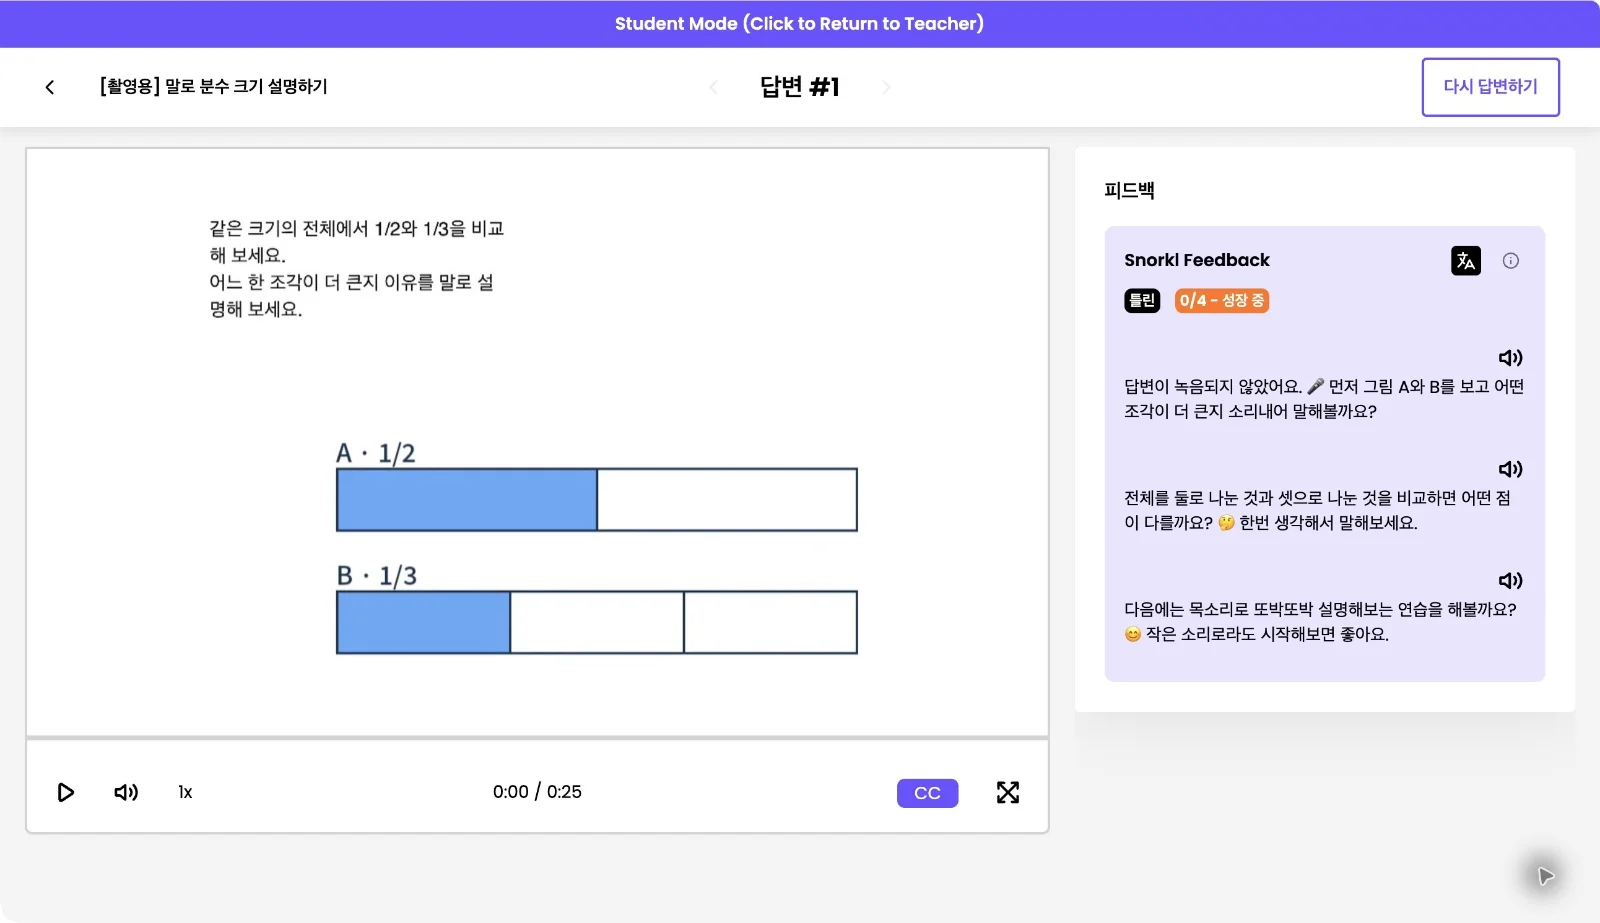
Task: Go back using the left arrow icon
Action: pyautogui.click(x=50, y=87)
